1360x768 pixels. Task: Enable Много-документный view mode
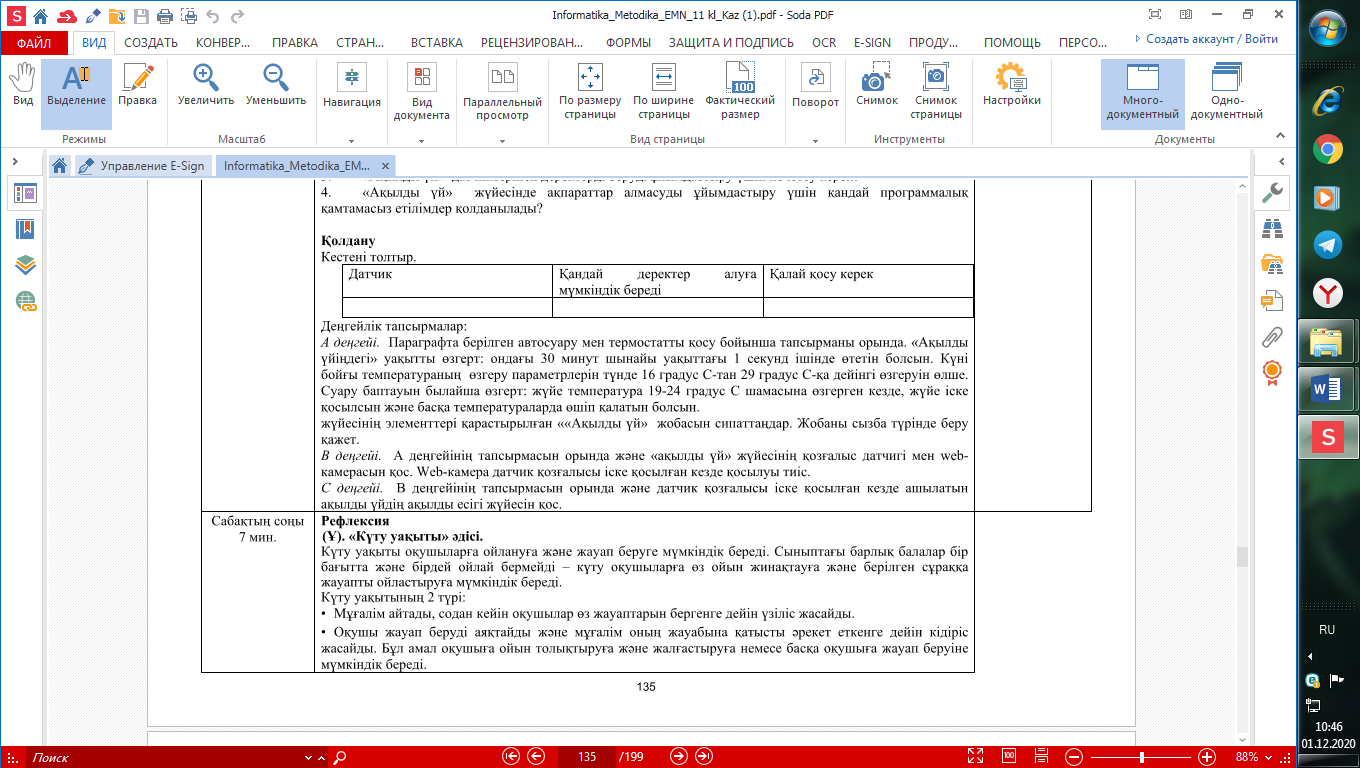click(1142, 92)
